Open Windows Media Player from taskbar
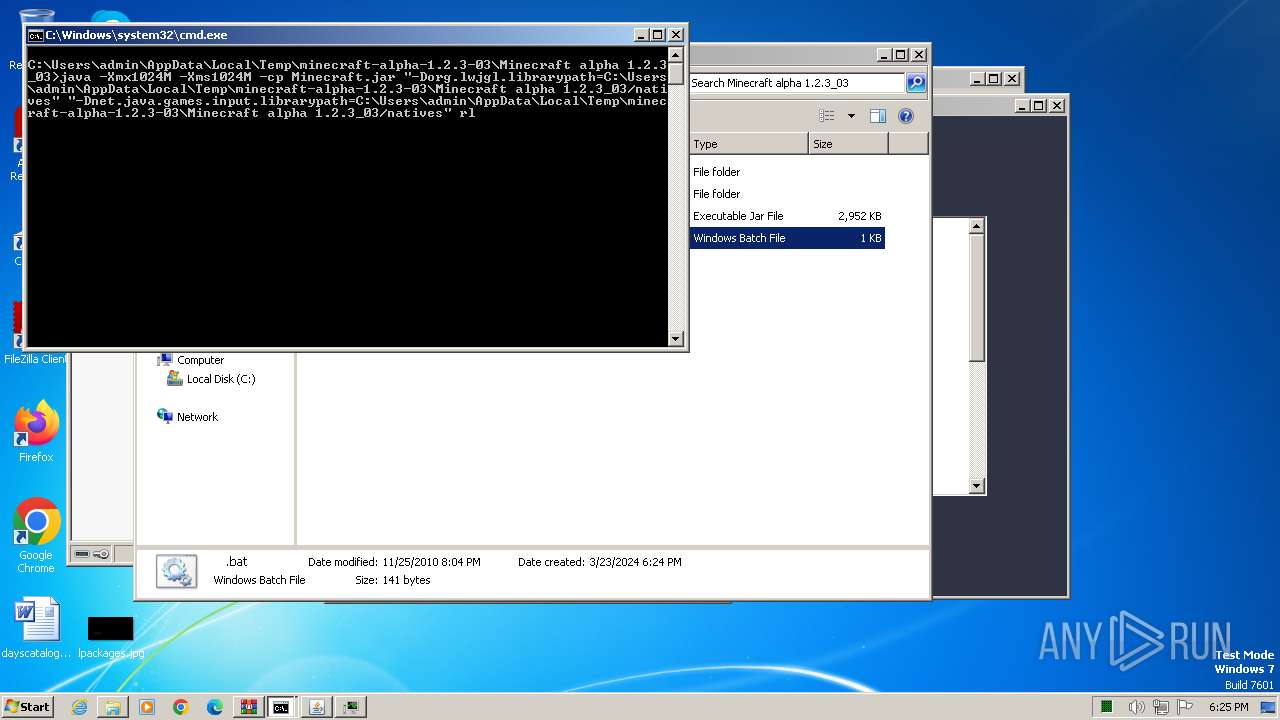The image size is (1280, 720). (147, 707)
